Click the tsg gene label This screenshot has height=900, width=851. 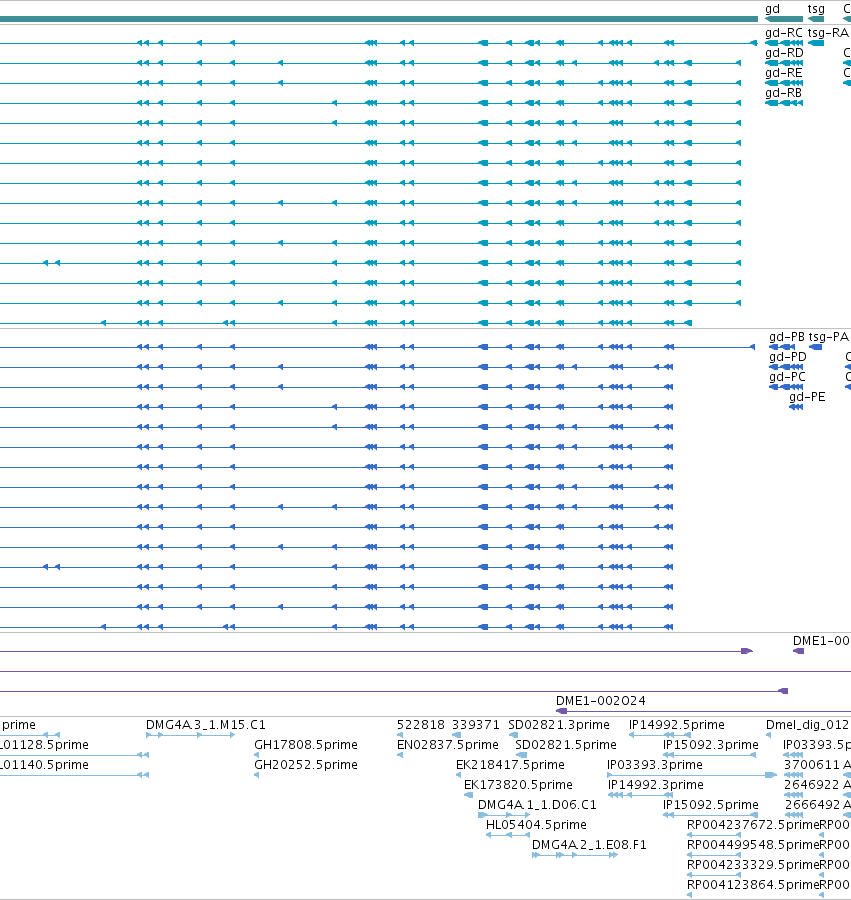pyautogui.click(x=816, y=9)
